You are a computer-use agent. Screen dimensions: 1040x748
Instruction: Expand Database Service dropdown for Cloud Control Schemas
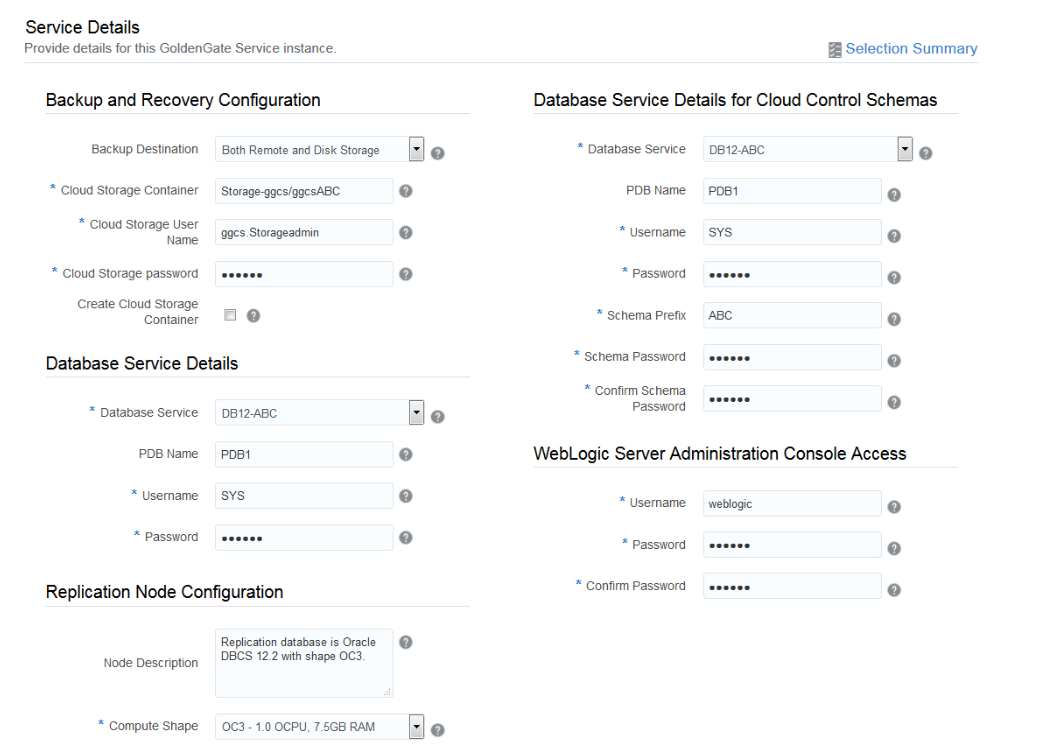pyautogui.click(x=905, y=150)
